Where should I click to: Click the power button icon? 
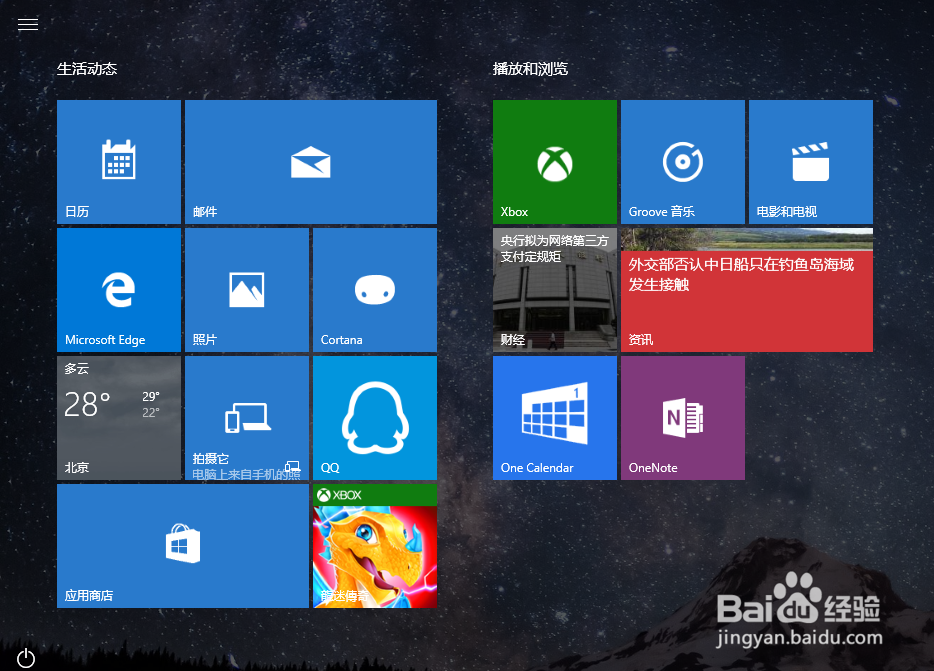[26, 658]
